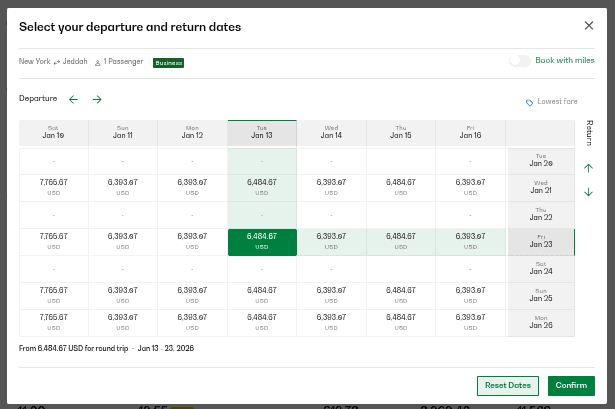Click the passenger icon beside 1 Passenger
Image resolution: width=615 pixels, height=409 pixels.
(x=98, y=62)
